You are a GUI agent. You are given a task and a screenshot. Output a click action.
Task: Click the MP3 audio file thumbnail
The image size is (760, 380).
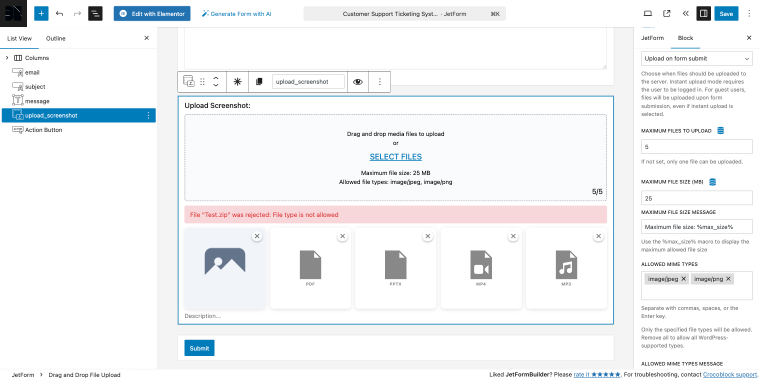click(x=566, y=269)
